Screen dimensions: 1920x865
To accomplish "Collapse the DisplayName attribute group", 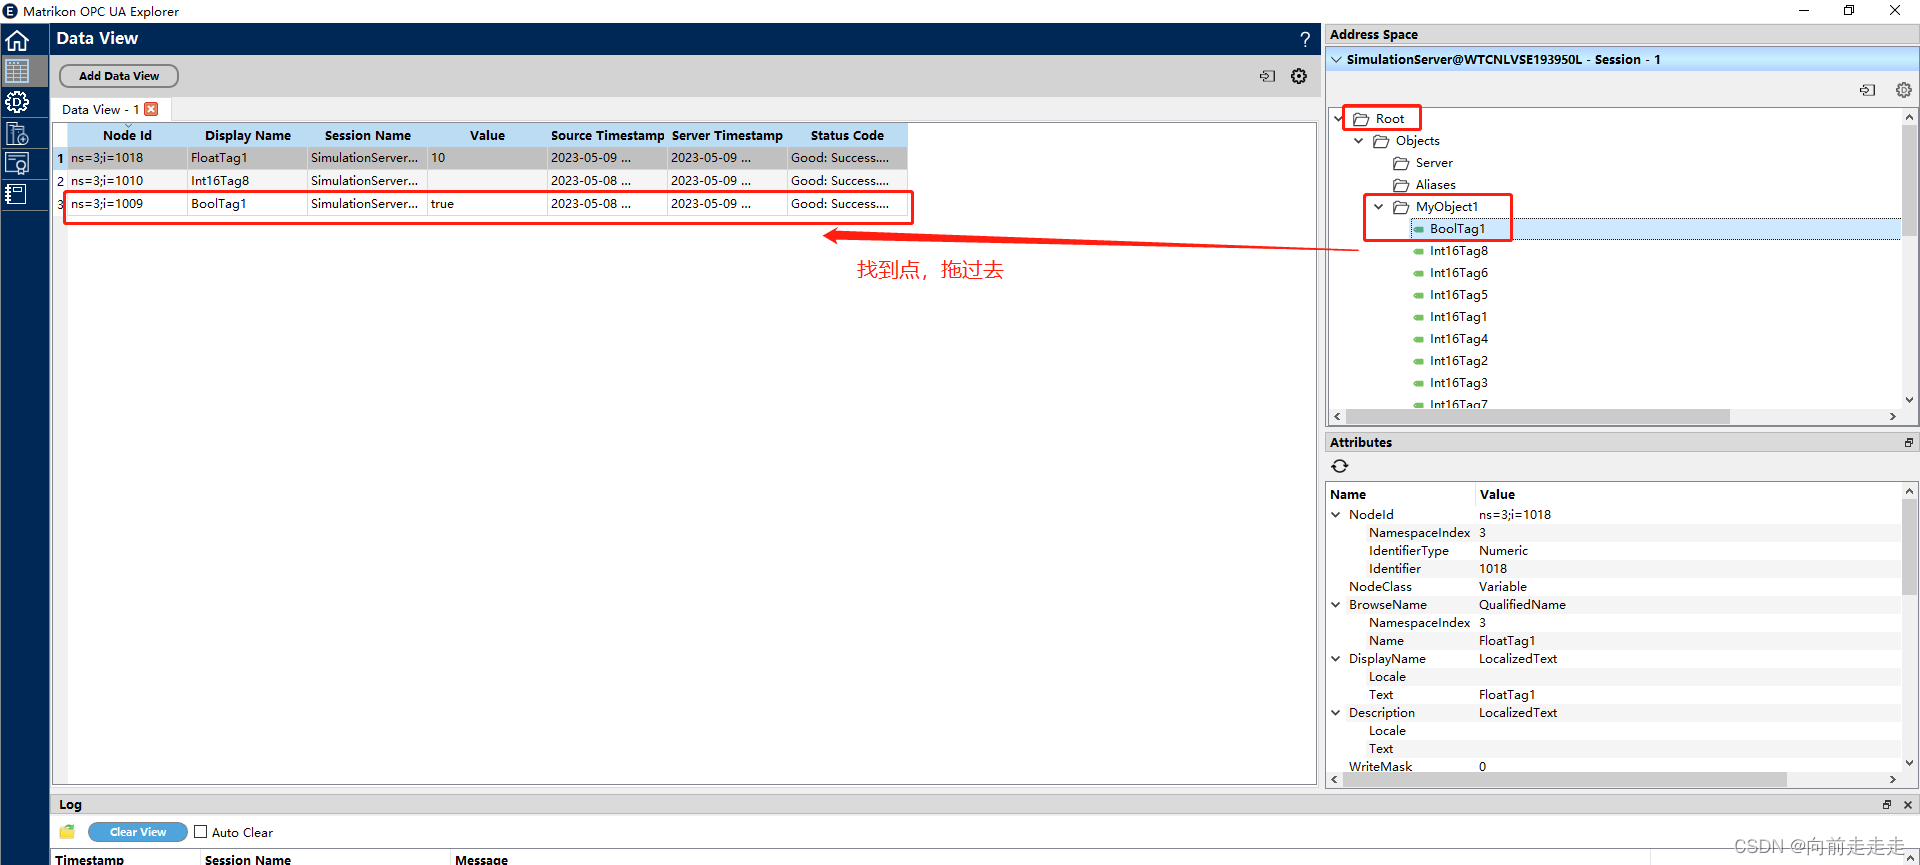I will [x=1336, y=659].
